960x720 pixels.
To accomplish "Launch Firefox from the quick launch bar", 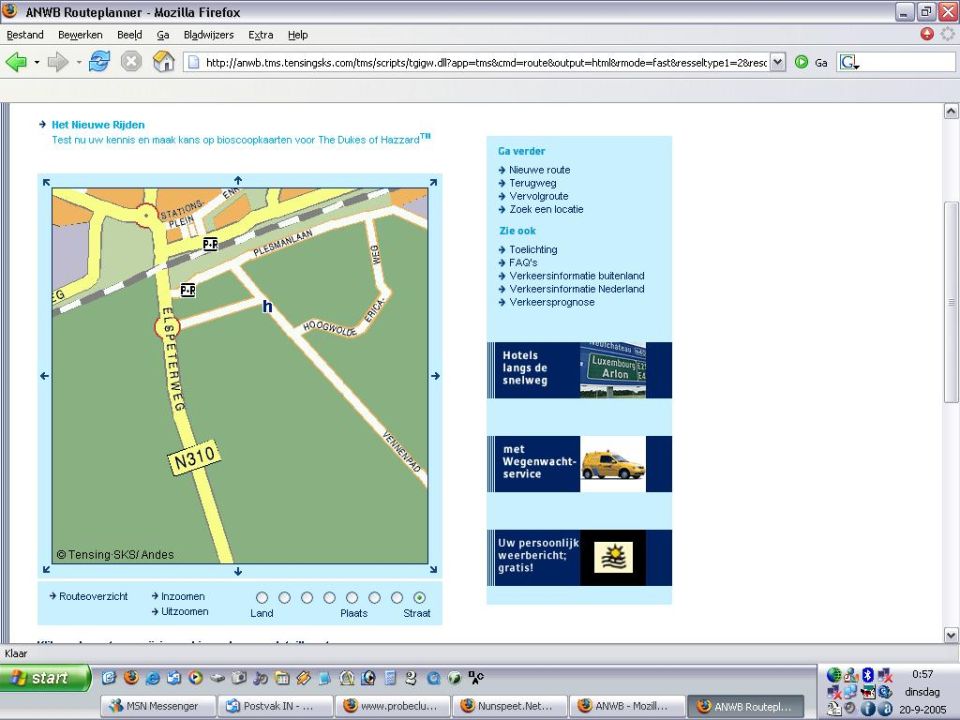I will click(x=131, y=677).
